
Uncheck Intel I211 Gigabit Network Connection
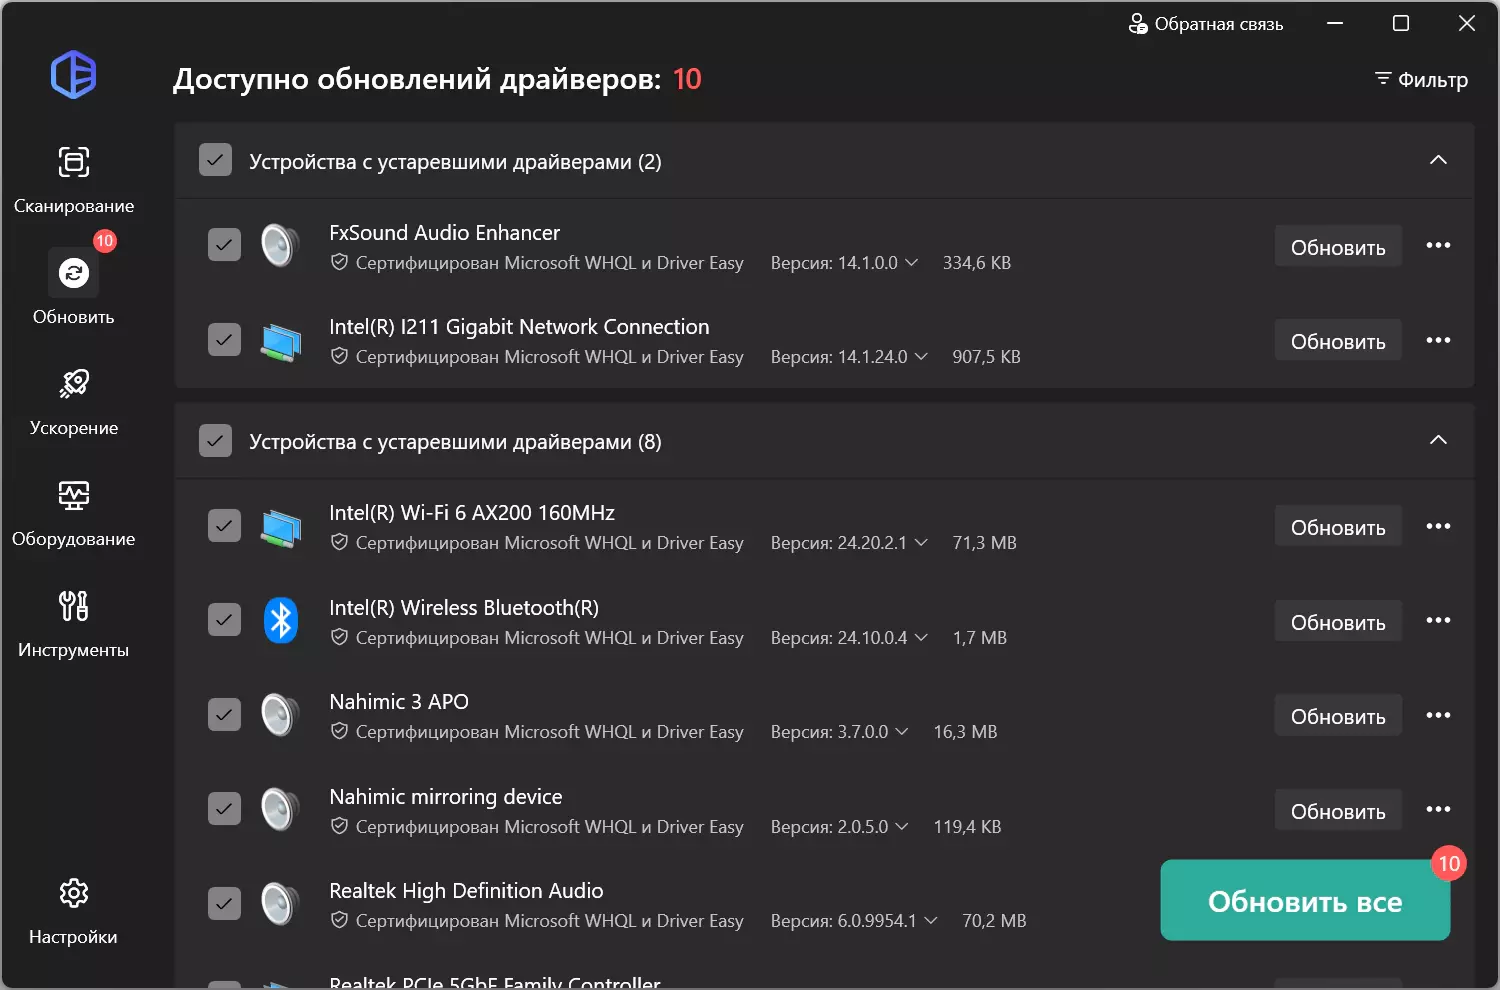[x=224, y=339]
